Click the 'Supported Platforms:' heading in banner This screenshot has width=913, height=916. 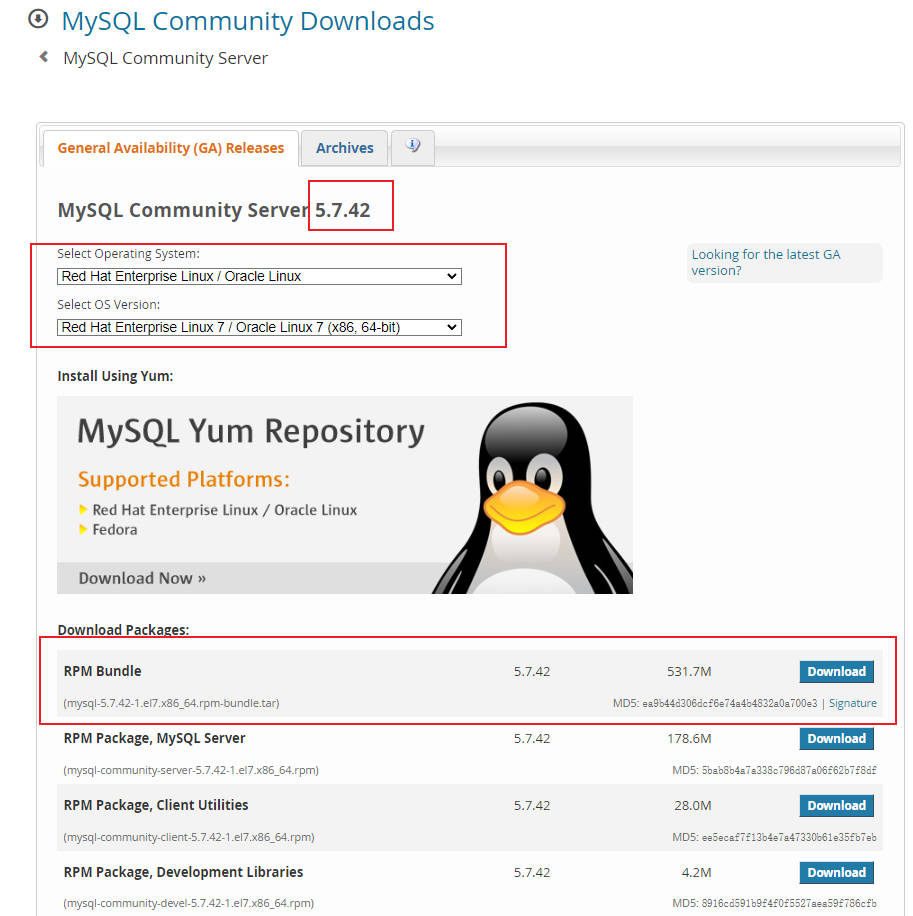point(184,479)
